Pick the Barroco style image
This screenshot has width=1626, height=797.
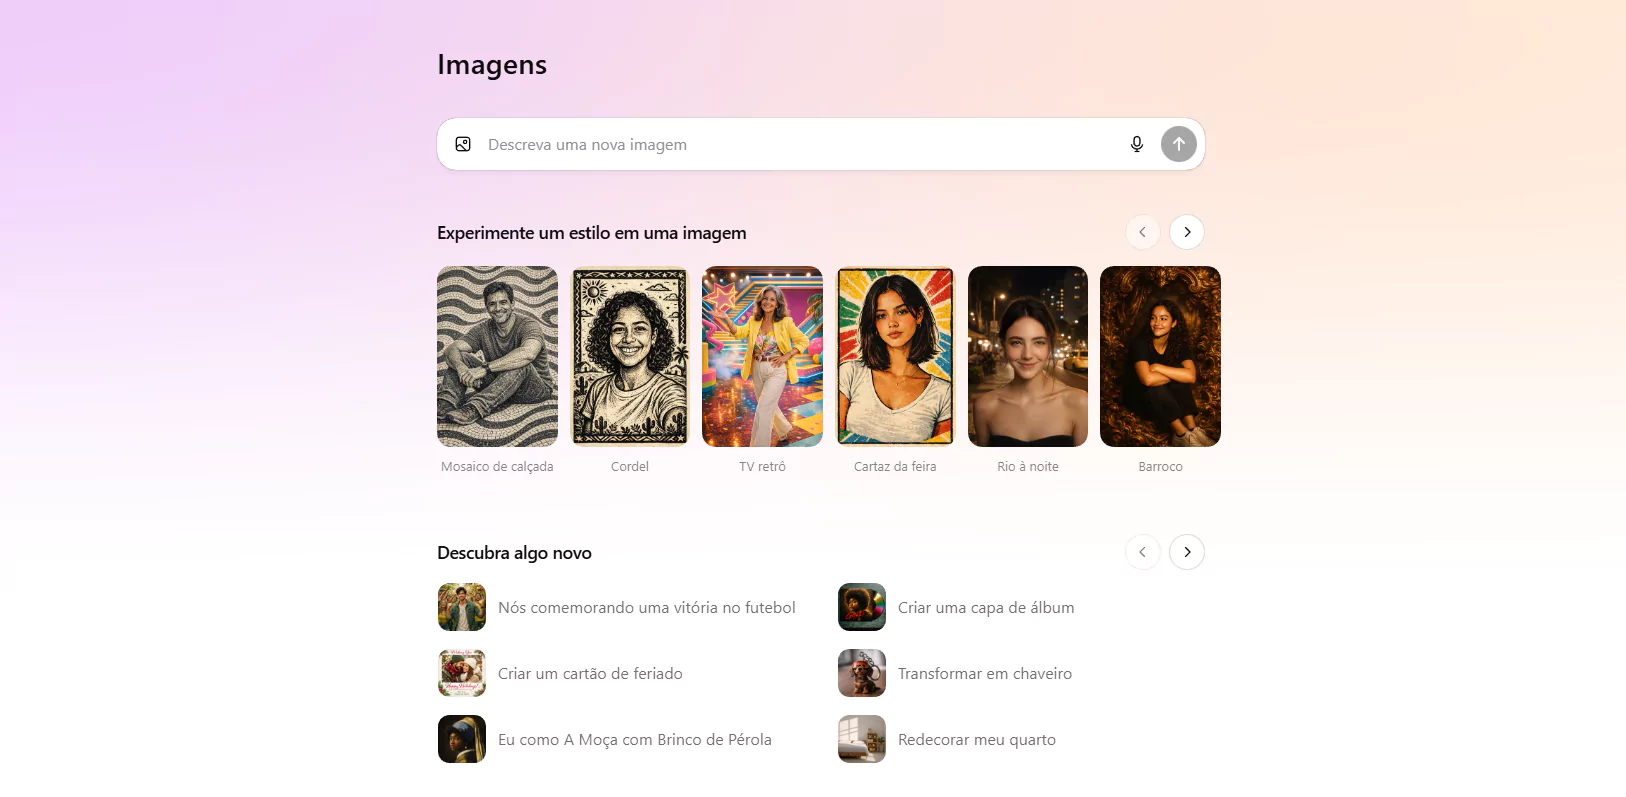coord(1160,356)
